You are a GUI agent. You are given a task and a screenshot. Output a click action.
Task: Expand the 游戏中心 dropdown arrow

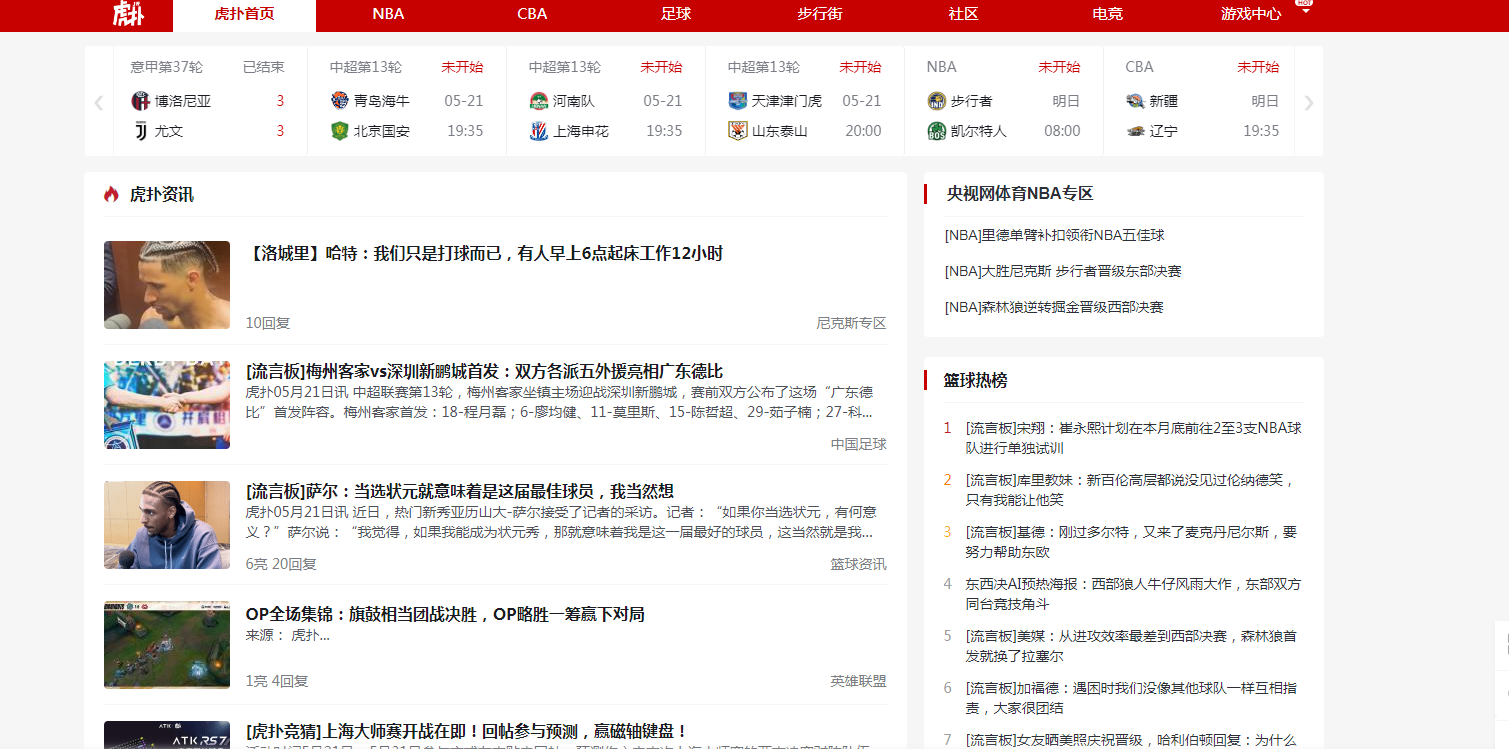tap(1304, 11)
